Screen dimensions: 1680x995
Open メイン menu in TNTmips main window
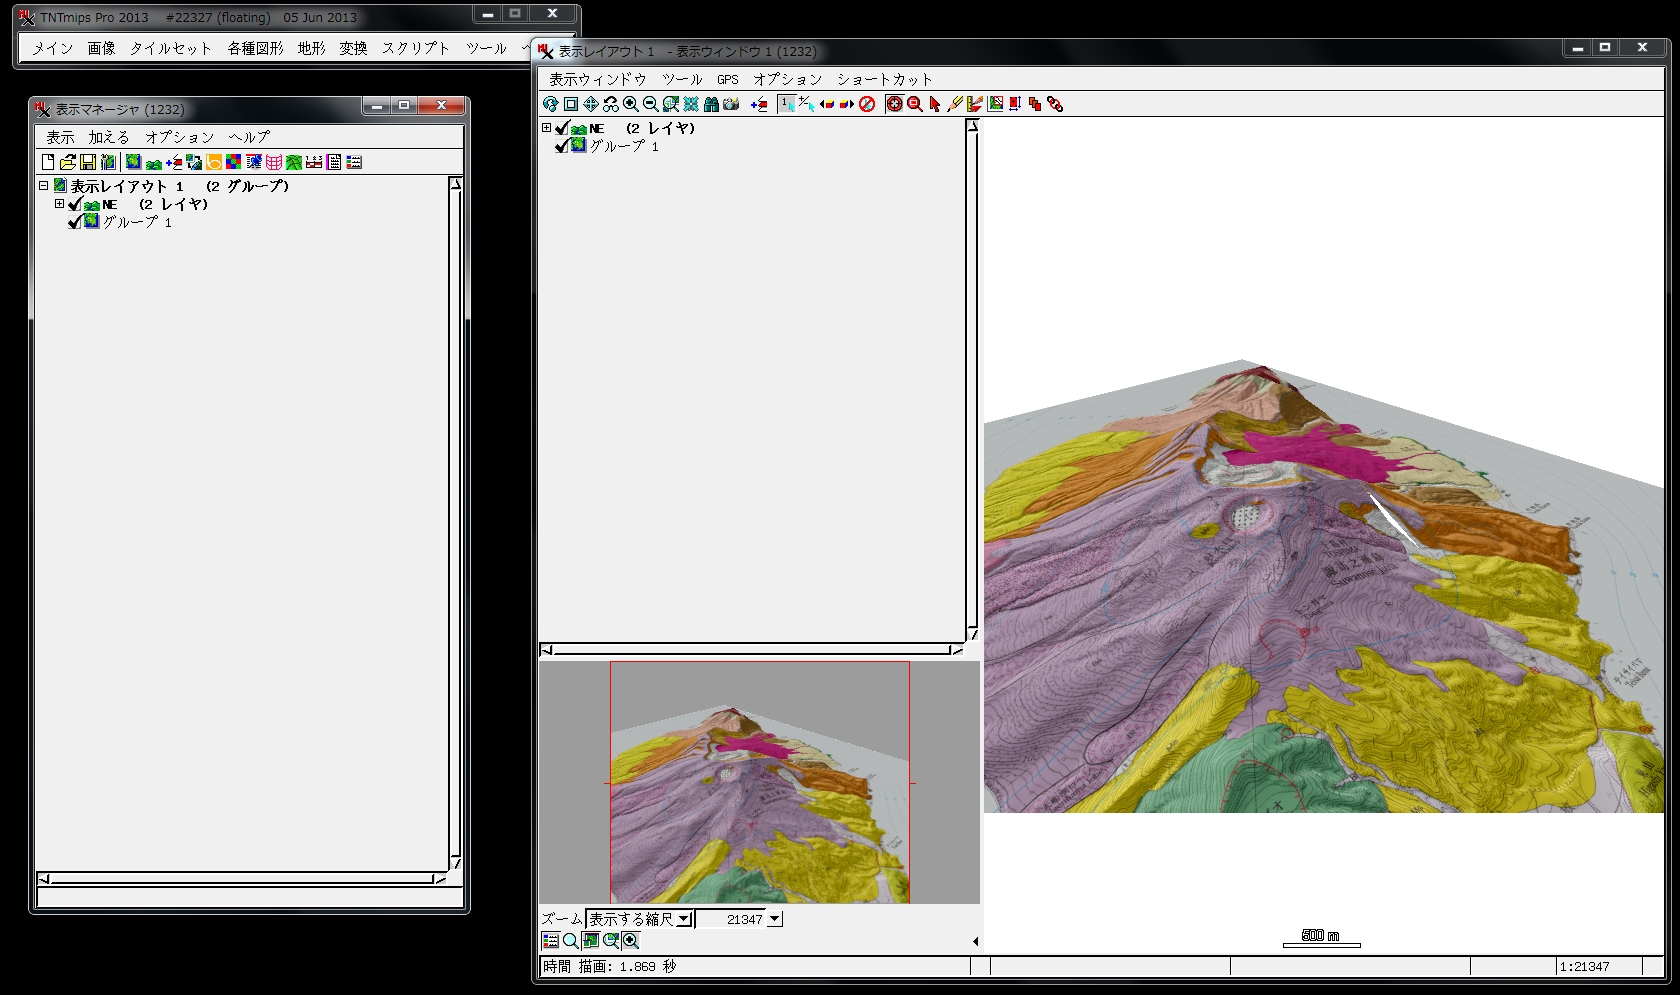pyautogui.click(x=52, y=48)
